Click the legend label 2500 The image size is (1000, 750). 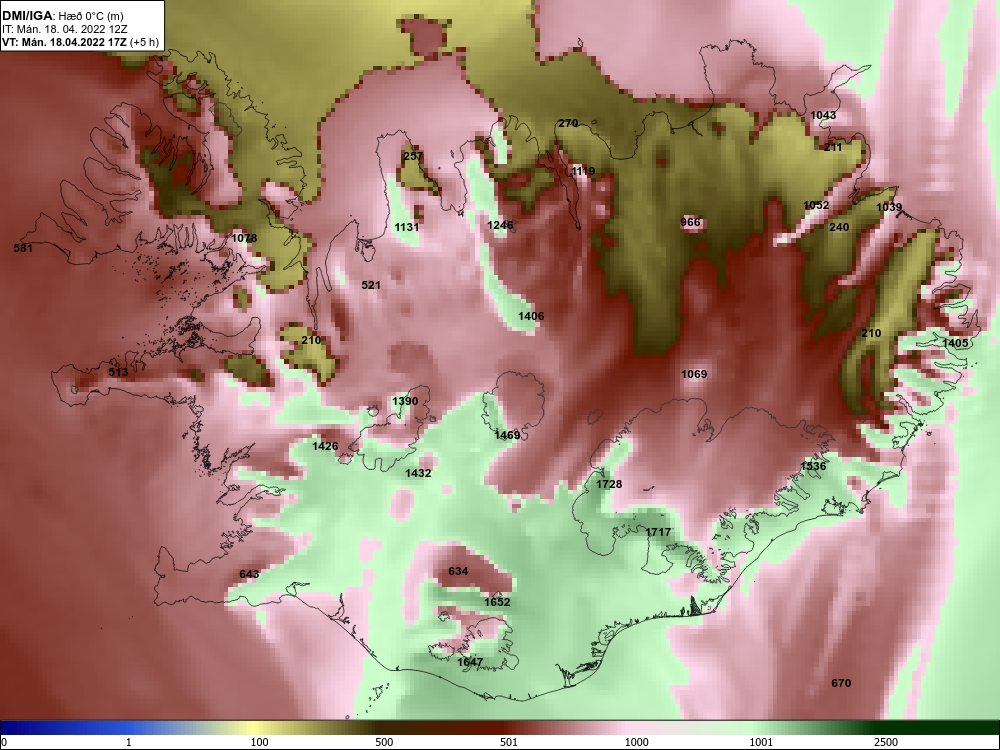[x=886, y=742]
